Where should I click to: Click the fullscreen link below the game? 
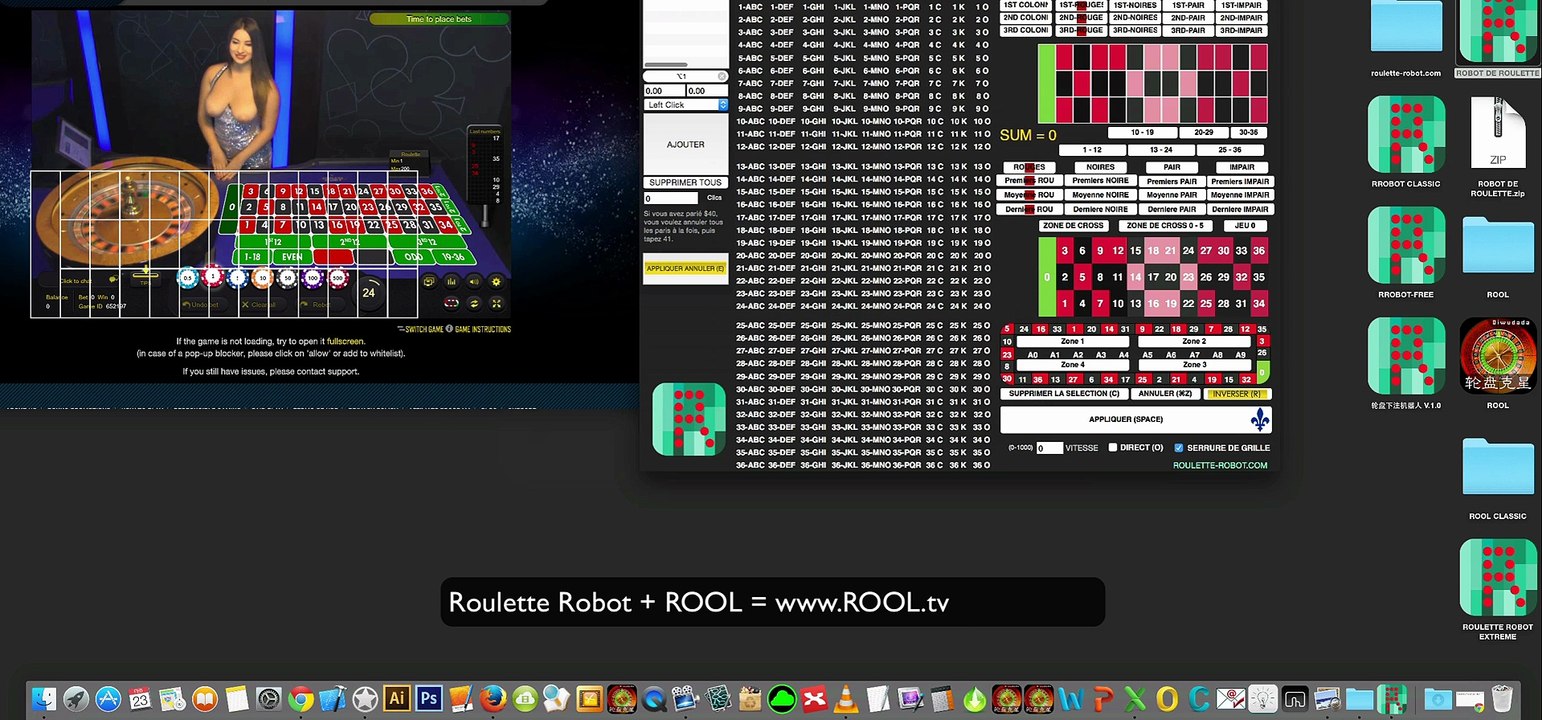pyautogui.click(x=346, y=341)
